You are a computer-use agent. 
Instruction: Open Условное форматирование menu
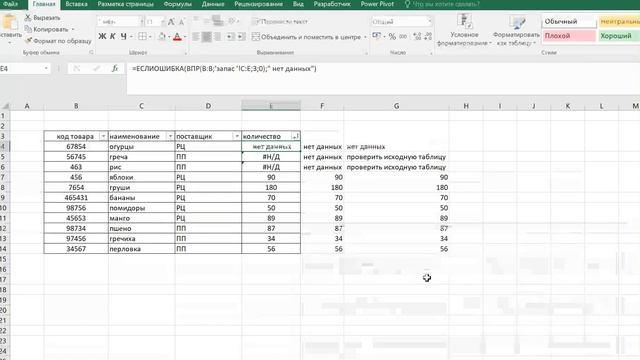[x=464, y=30]
